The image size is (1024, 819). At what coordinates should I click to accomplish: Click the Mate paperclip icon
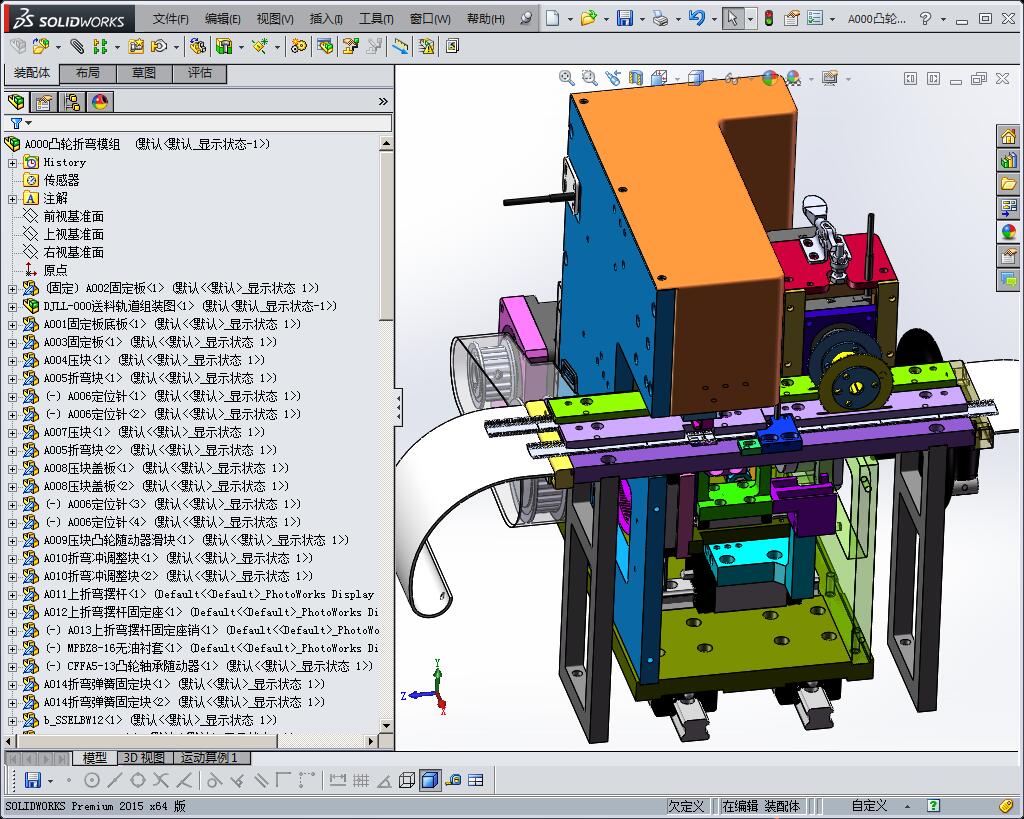tap(77, 46)
